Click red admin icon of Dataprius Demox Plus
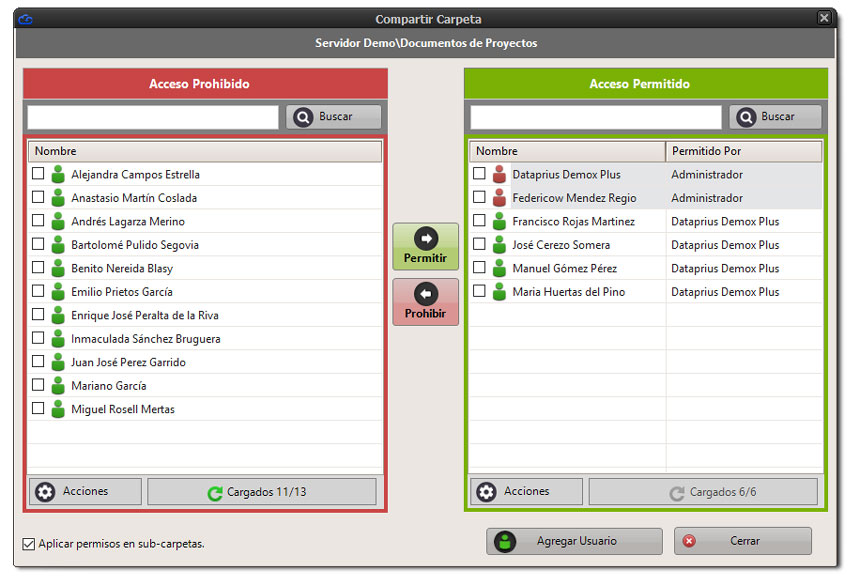The height and width of the screenshot is (586, 860). (x=499, y=174)
